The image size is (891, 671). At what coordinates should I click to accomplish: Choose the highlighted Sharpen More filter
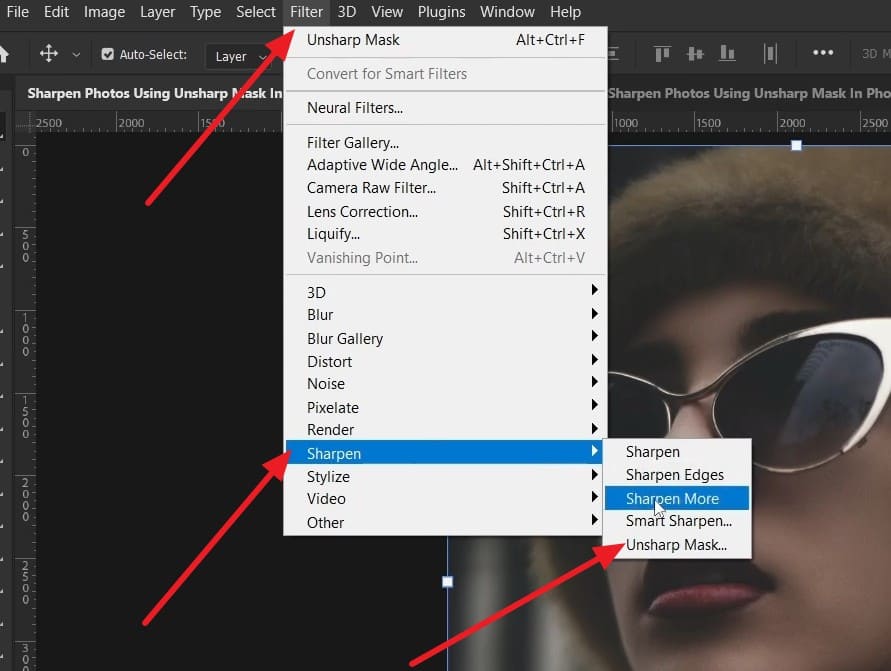677,498
